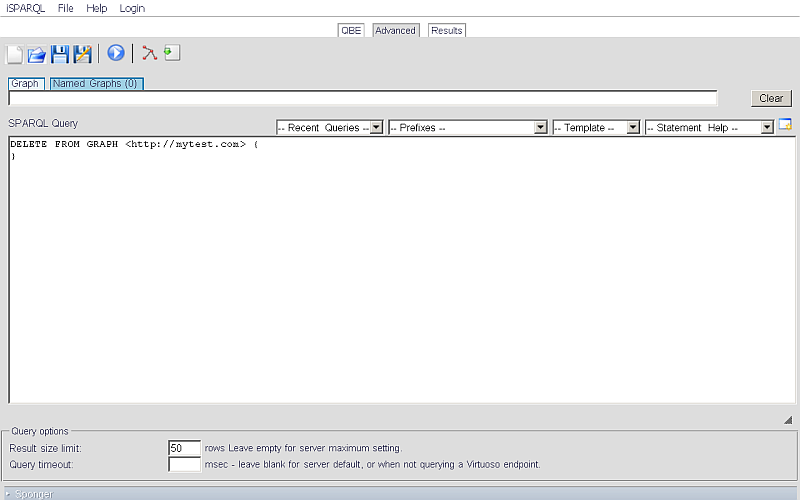This screenshot has height=500, width=800.
Task: Switch to the QBE tab
Action: click(x=351, y=31)
